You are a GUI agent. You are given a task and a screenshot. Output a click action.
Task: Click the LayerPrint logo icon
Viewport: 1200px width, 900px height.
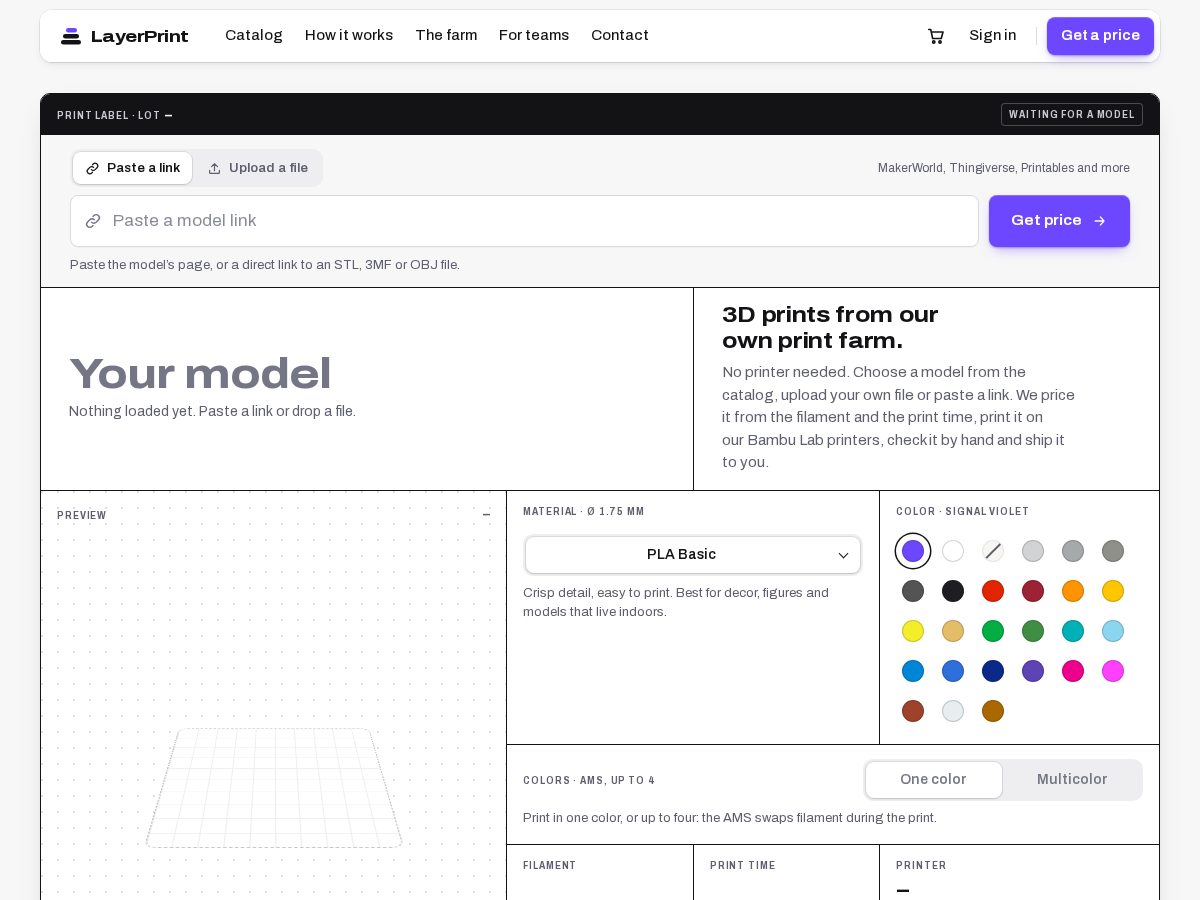(71, 36)
